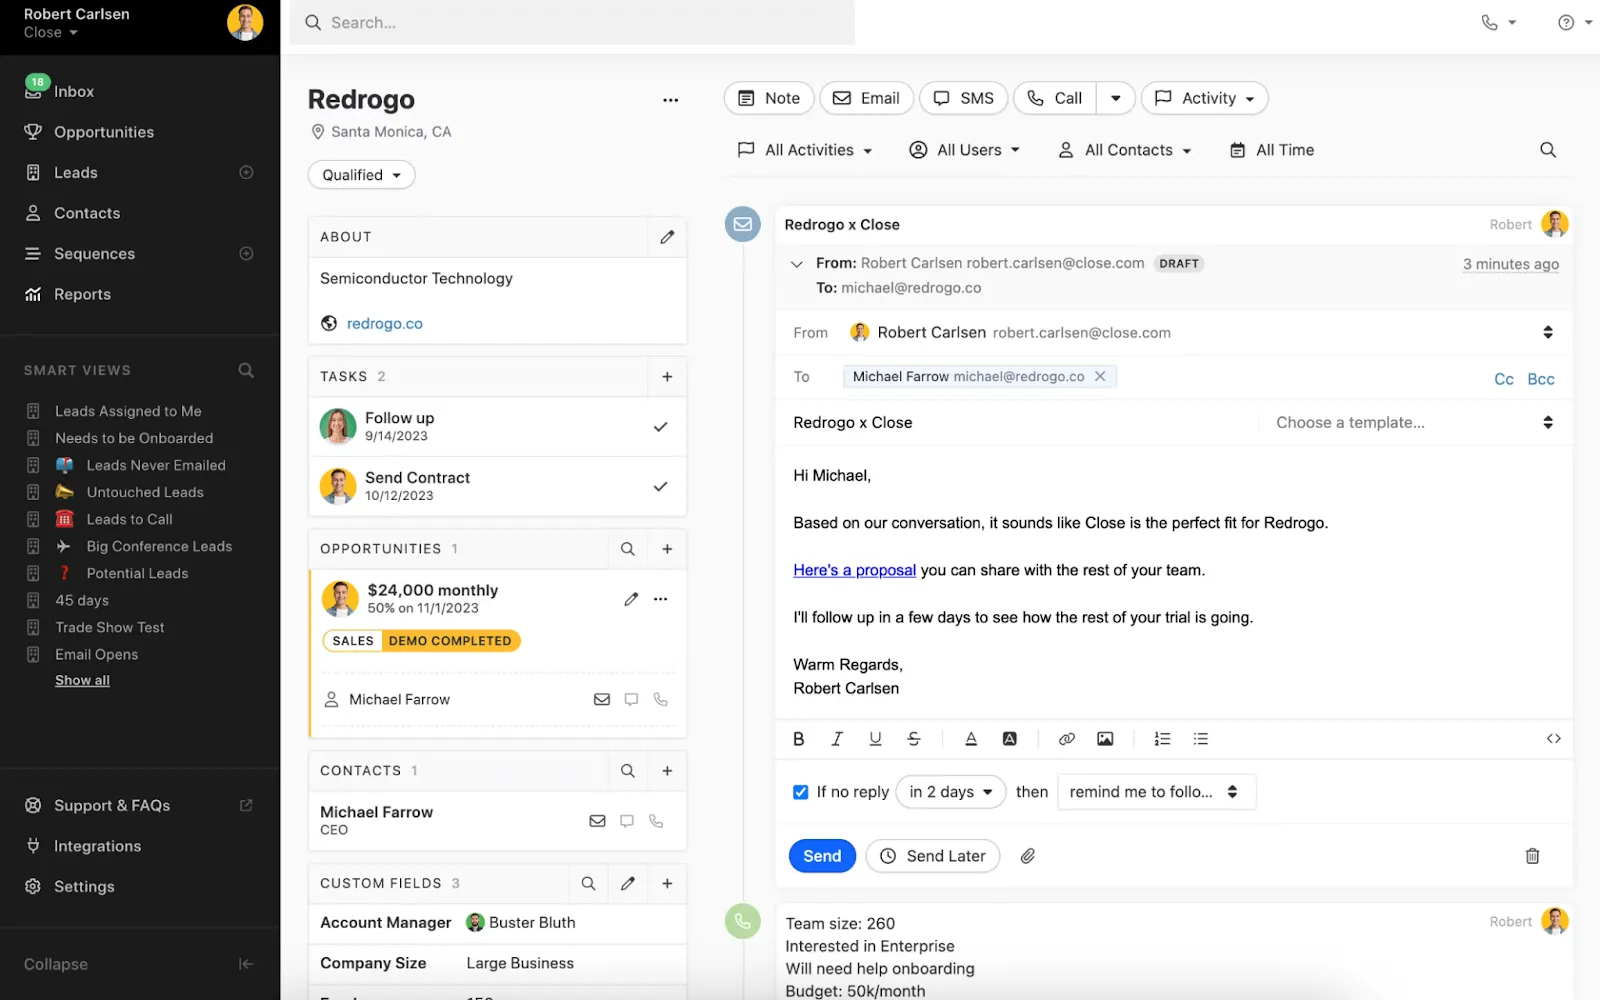Call Michael Farrow from contacts card
The width and height of the screenshot is (1600, 1000).
tap(656, 821)
